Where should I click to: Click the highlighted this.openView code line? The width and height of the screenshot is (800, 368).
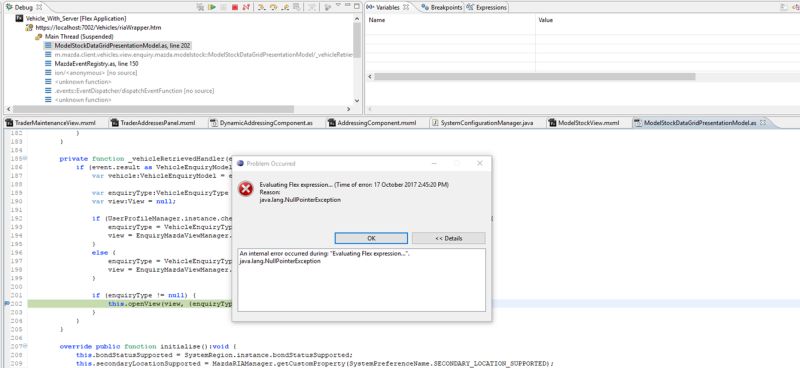tap(170, 304)
